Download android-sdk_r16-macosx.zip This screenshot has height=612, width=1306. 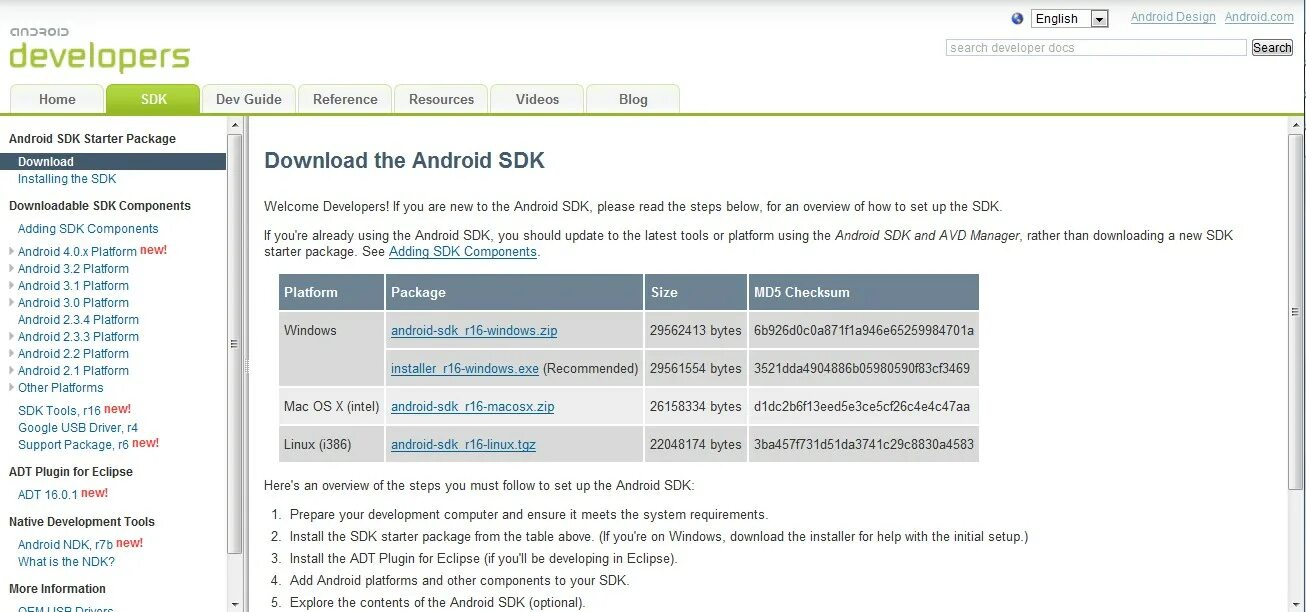point(472,407)
